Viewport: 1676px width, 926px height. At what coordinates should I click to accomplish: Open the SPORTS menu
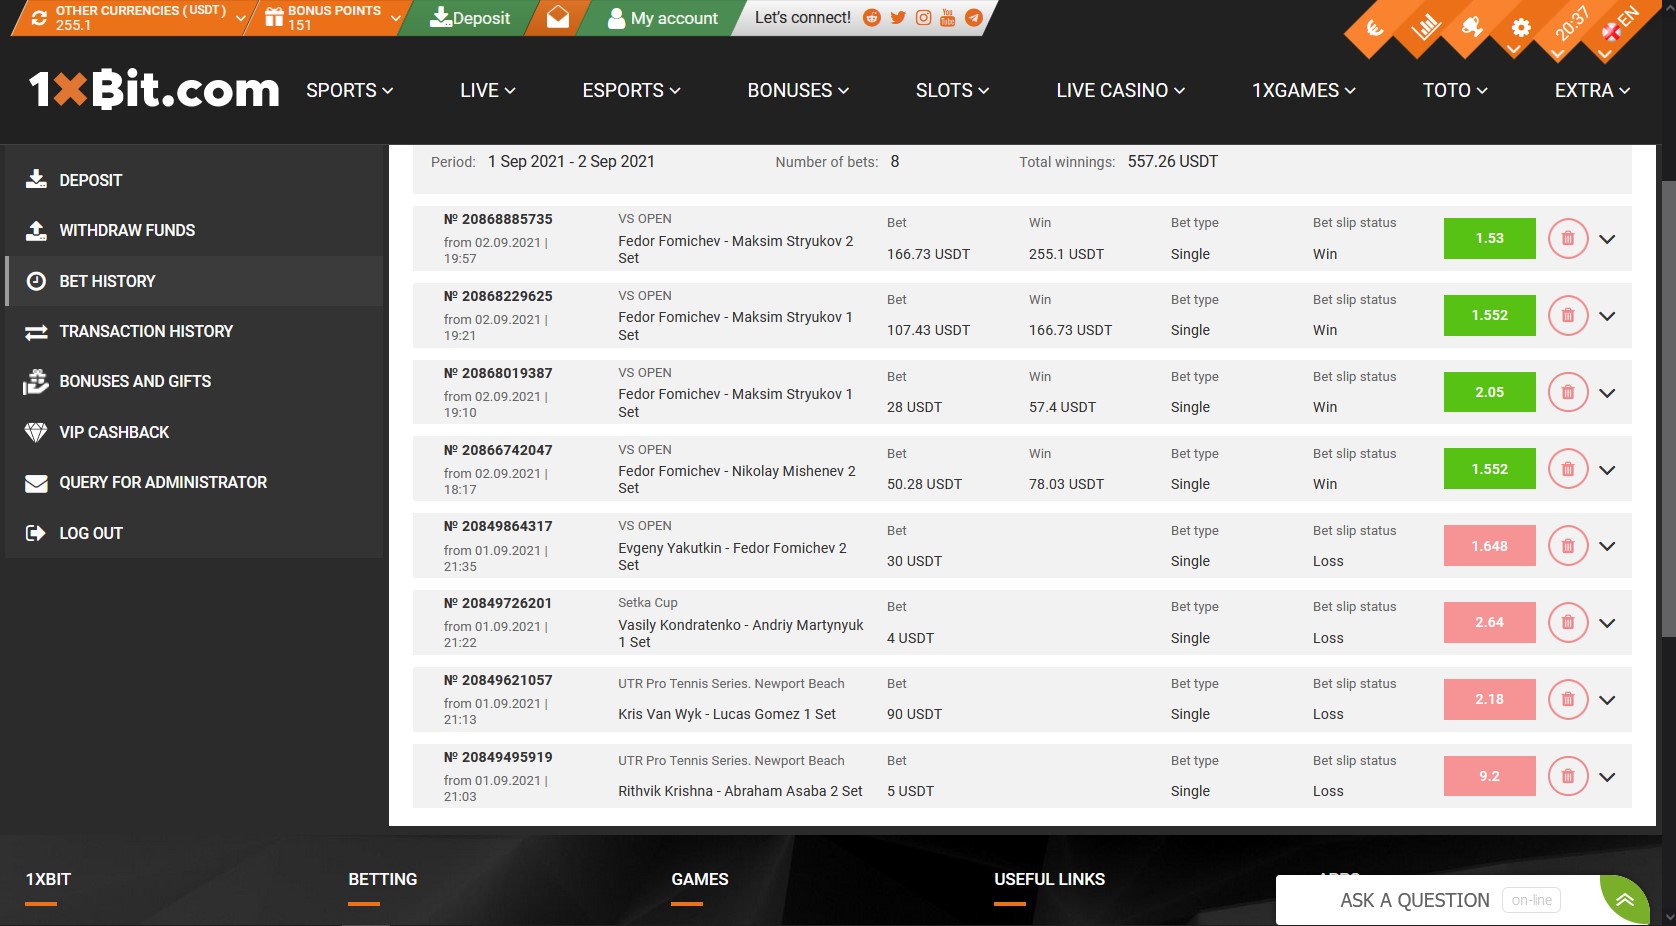coord(350,90)
